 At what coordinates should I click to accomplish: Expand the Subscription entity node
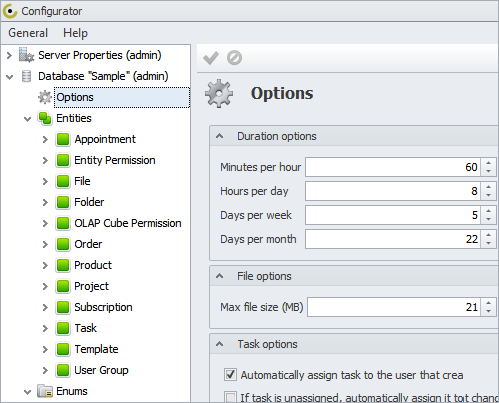[45, 307]
